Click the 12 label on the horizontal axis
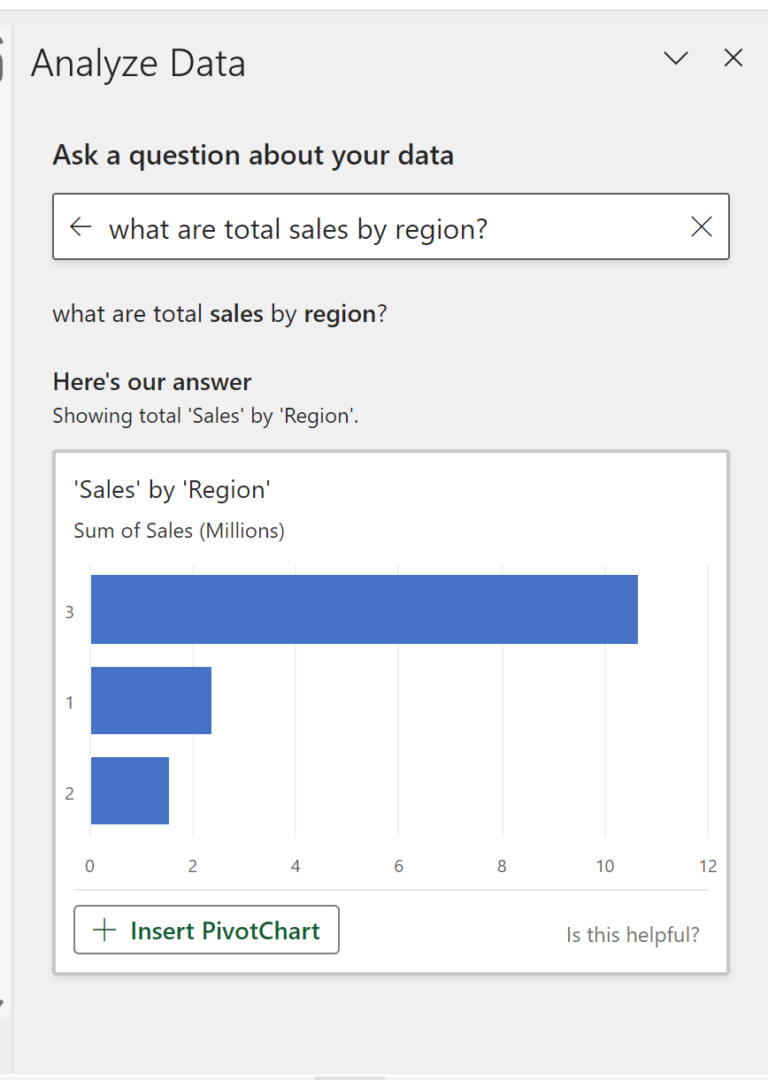Screen dimensions: 768x1080 (708, 866)
